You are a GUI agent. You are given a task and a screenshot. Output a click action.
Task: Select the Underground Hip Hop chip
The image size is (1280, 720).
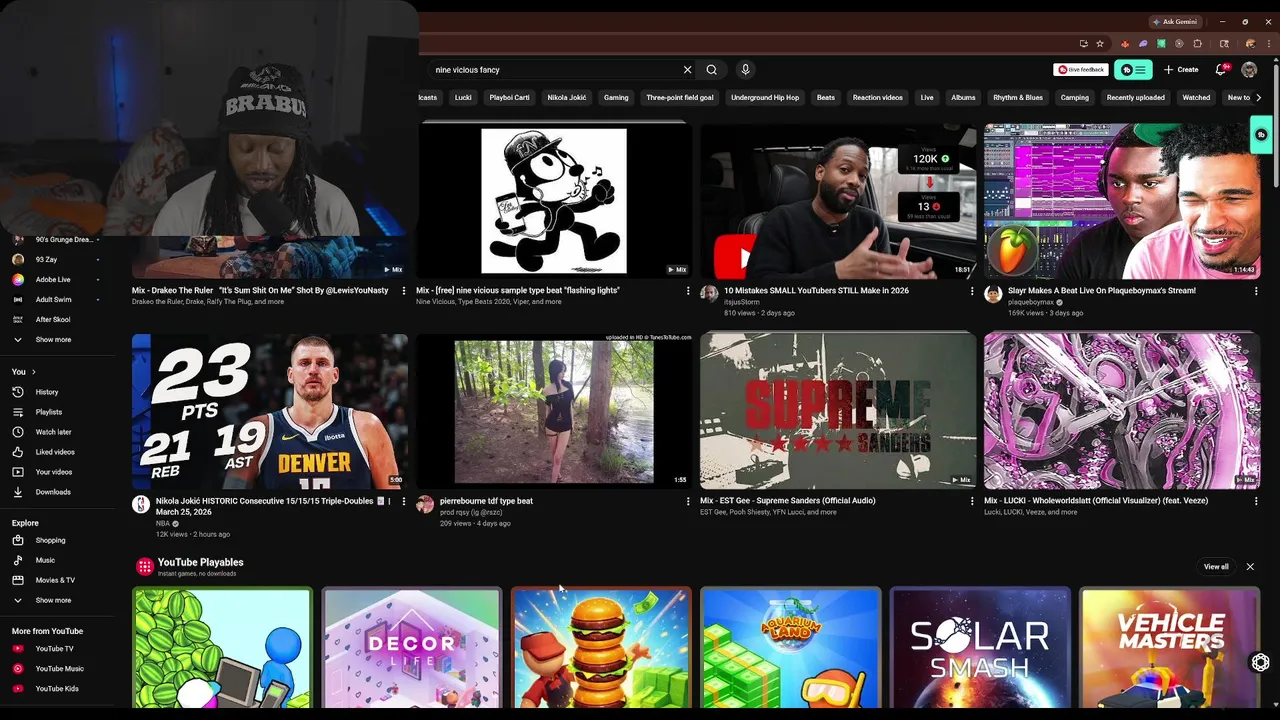pyautogui.click(x=765, y=98)
